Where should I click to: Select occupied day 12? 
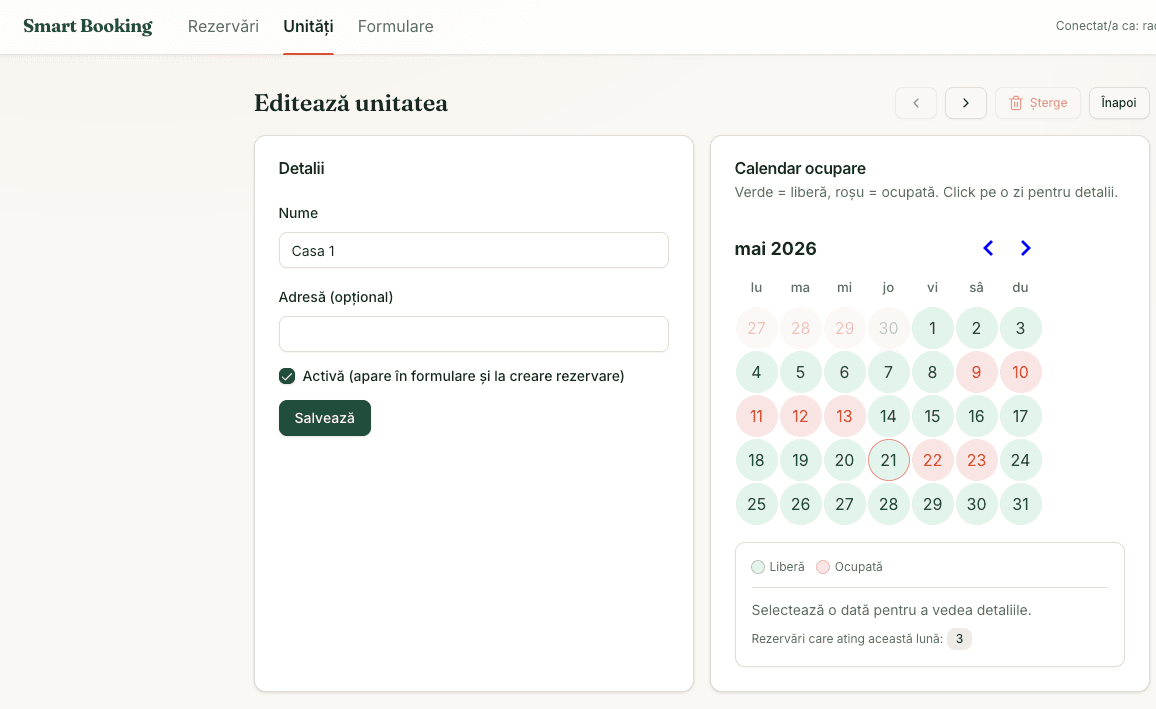click(801, 416)
